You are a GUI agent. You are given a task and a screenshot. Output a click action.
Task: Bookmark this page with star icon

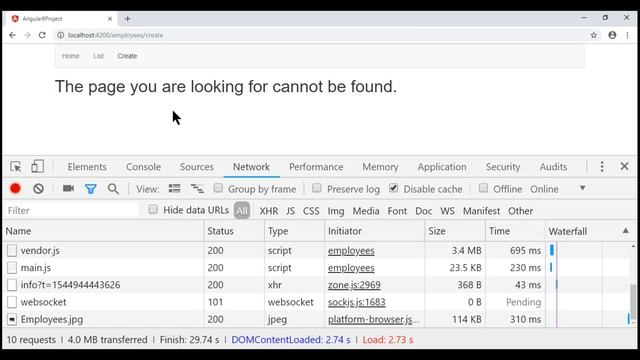(x=594, y=35)
